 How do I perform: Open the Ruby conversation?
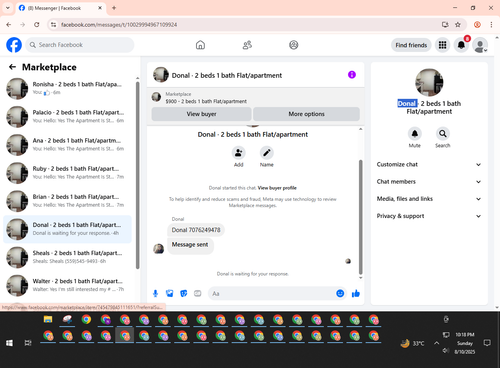67,173
